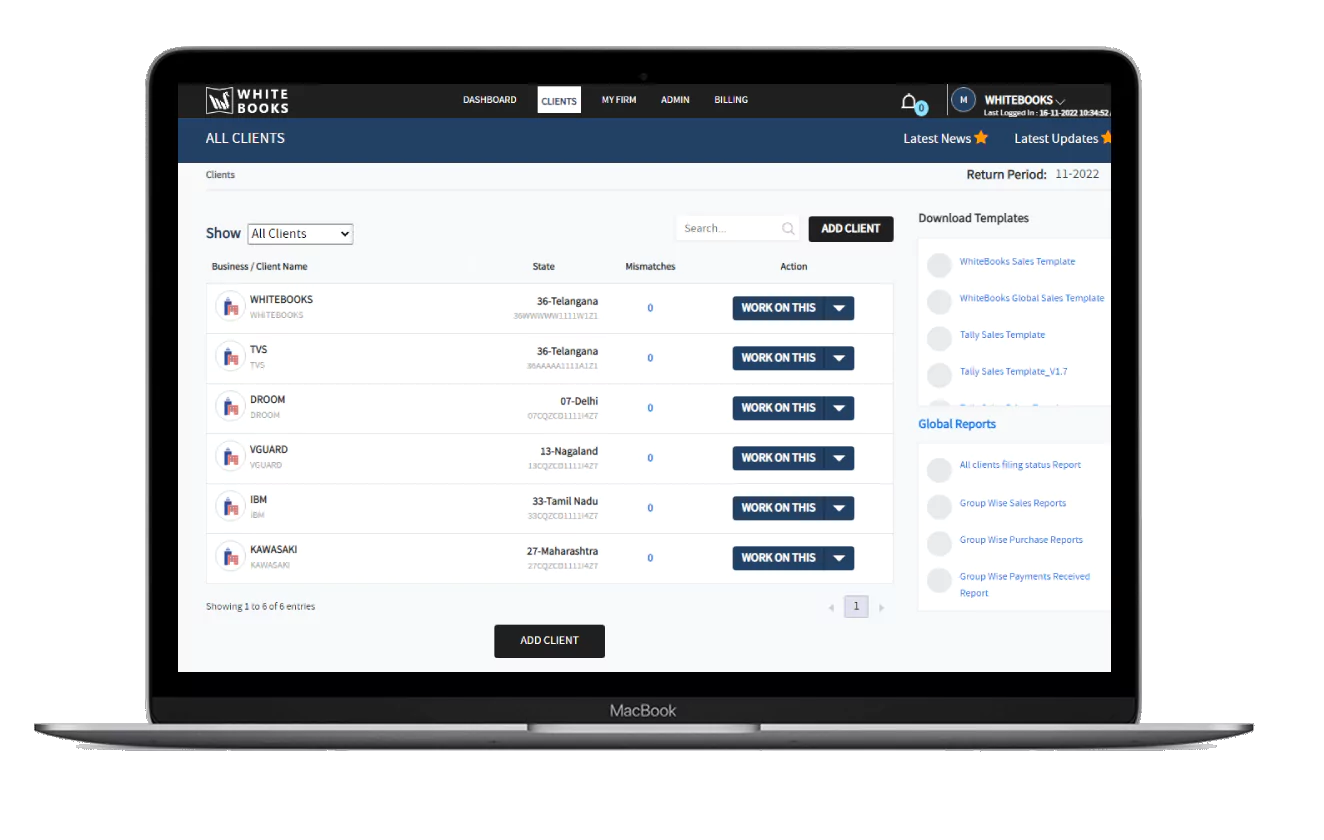The height and width of the screenshot is (840, 1324).
Task: Expand WORK ON THIS arrow for VGUARD
Action: tap(839, 458)
